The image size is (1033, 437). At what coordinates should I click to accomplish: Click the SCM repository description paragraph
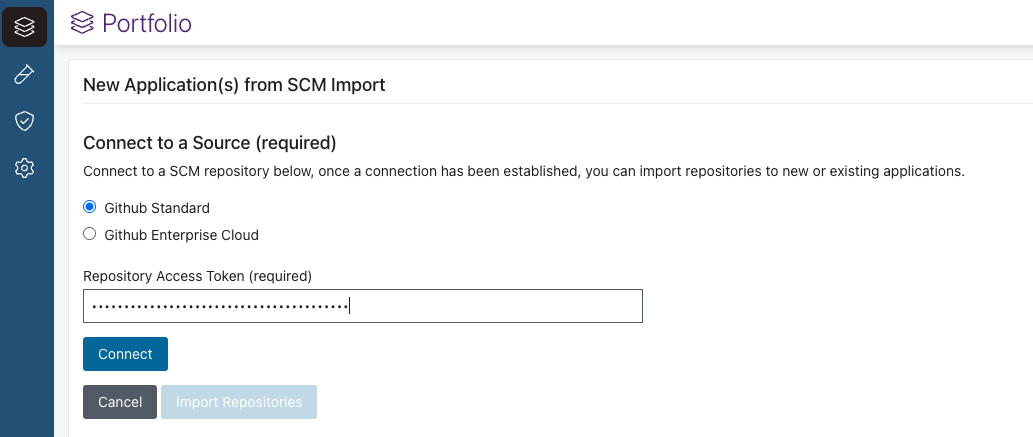click(x=523, y=171)
